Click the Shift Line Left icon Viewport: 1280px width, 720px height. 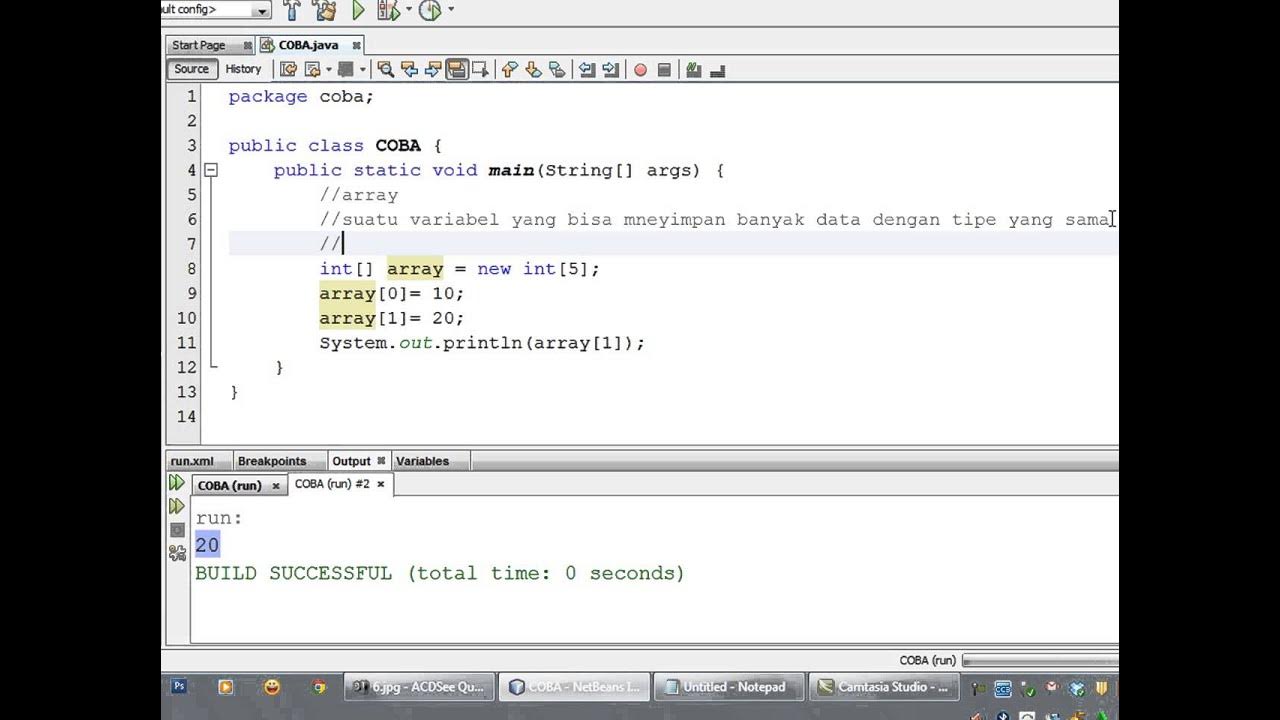tap(587, 69)
